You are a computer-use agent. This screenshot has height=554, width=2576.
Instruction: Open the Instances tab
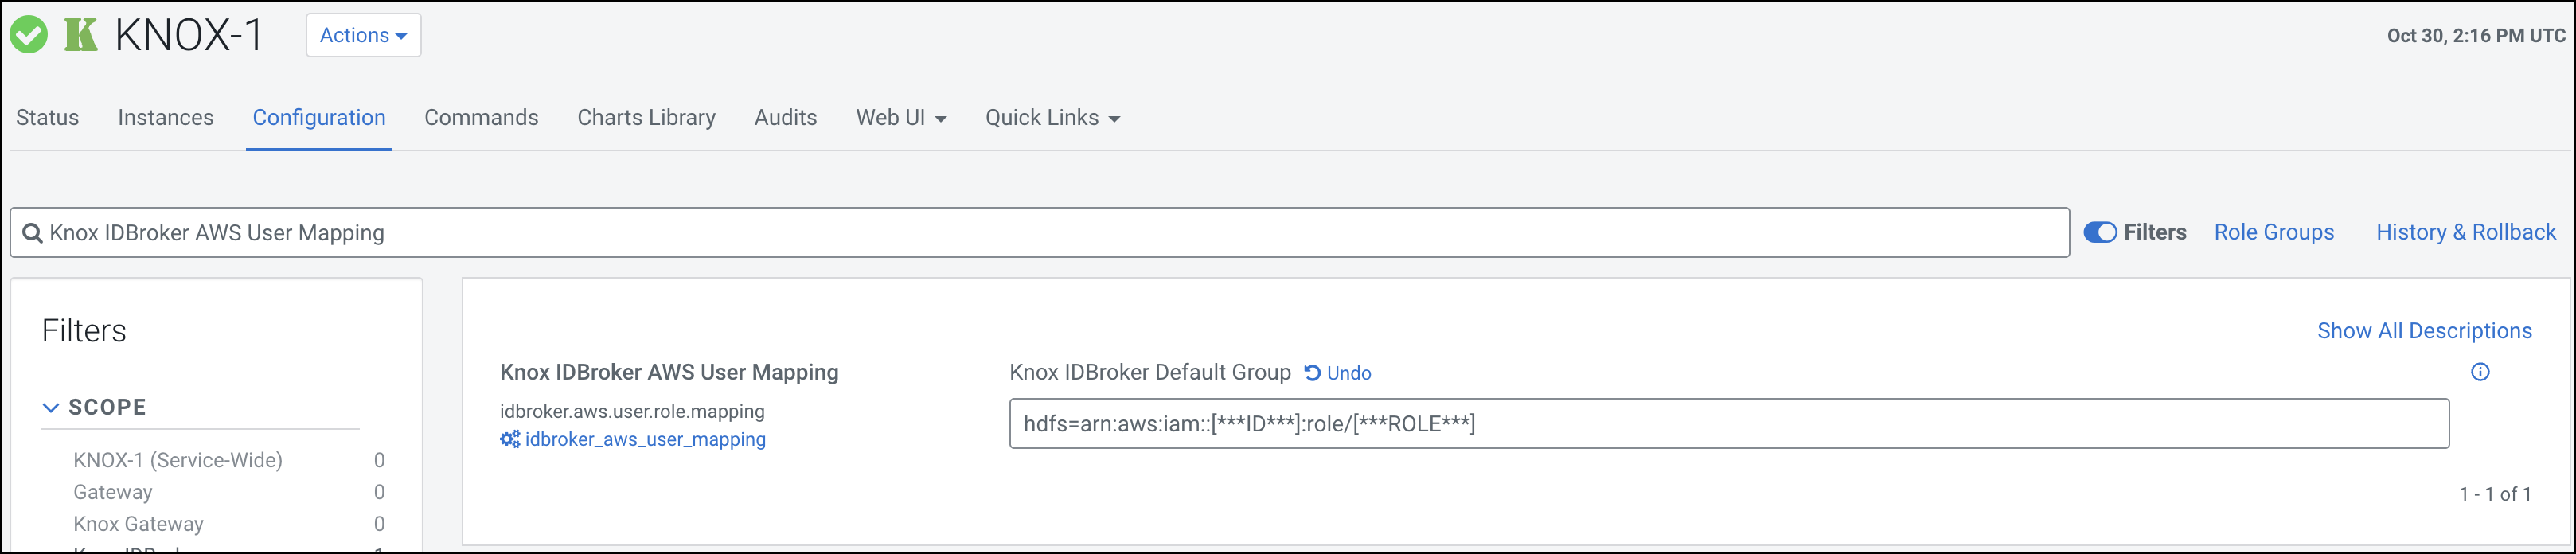tap(166, 118)
